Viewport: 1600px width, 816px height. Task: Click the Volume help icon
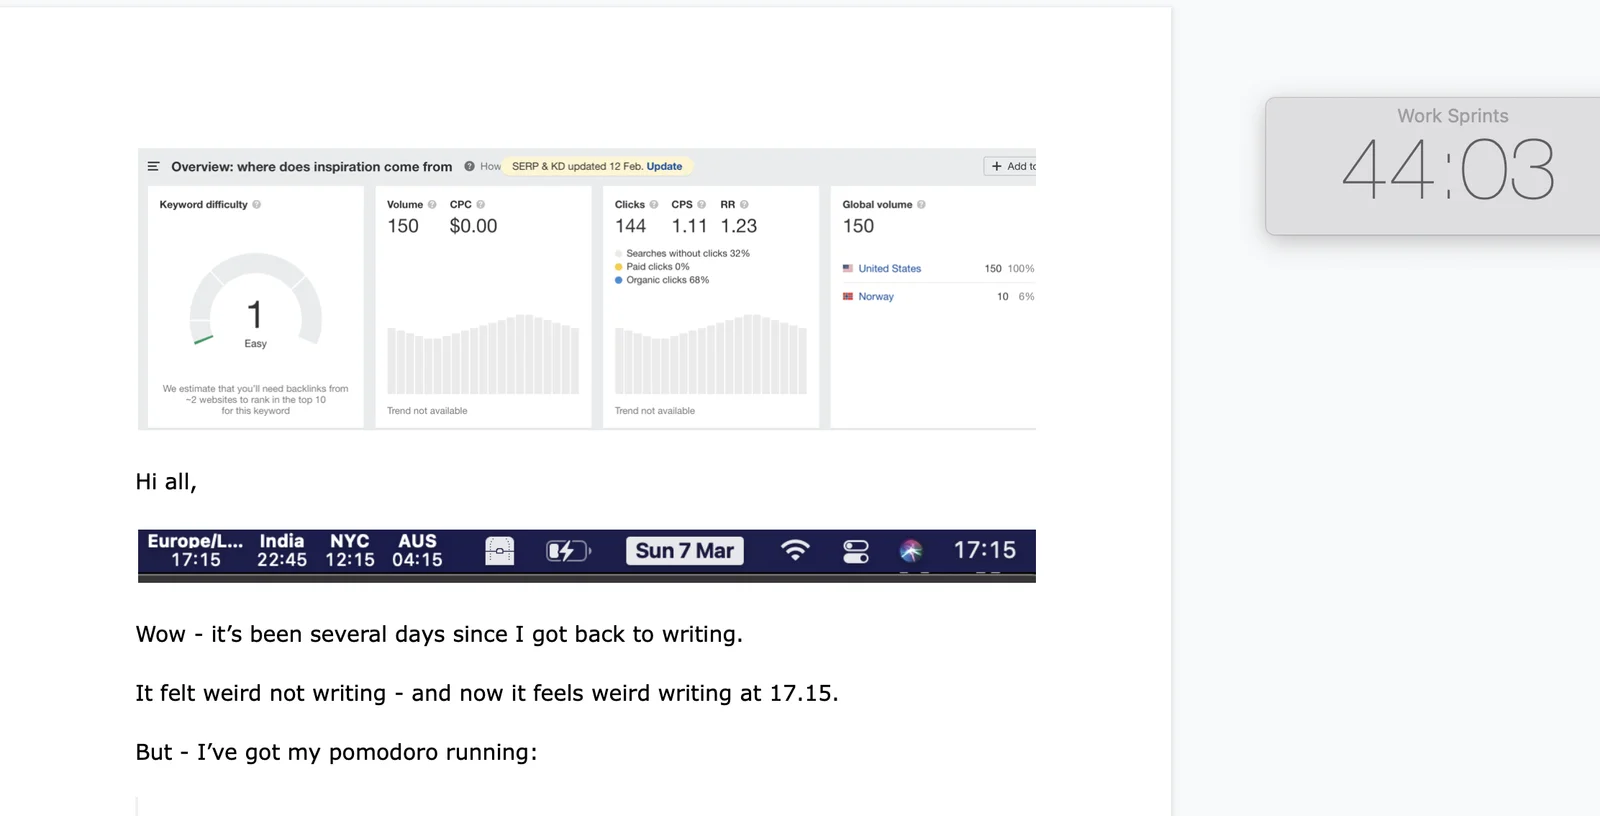click(432, 204)
